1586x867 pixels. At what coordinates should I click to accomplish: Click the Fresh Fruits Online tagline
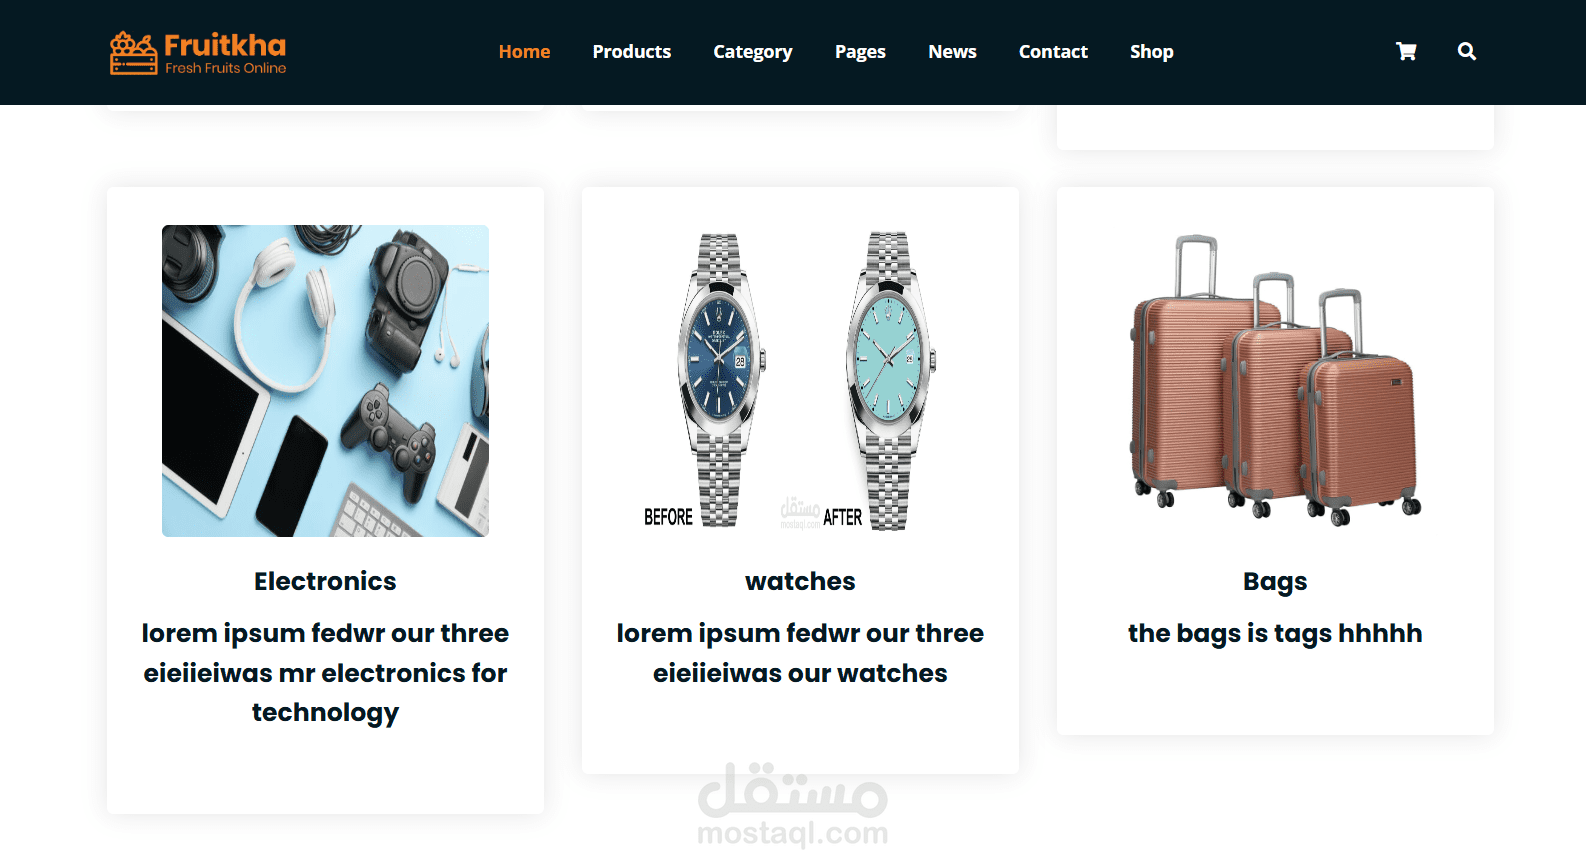tap(225, 68)
